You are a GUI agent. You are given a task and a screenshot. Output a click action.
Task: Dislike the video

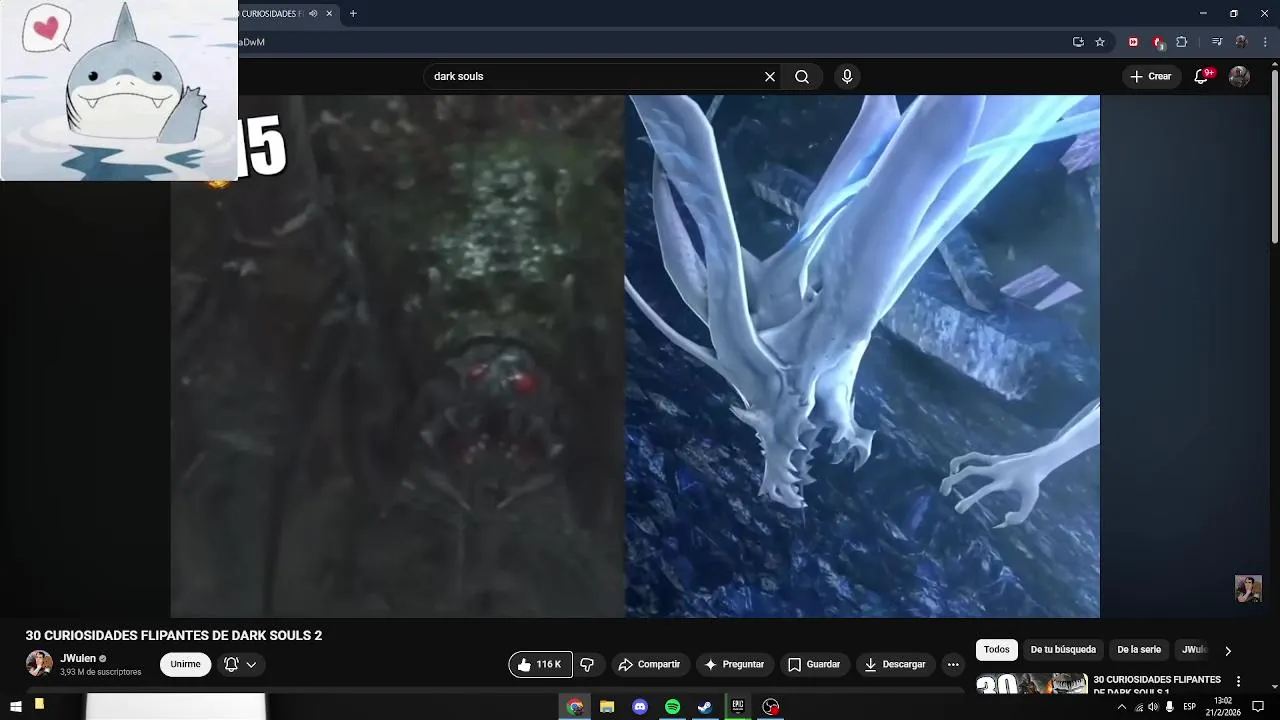pos(587,664)
